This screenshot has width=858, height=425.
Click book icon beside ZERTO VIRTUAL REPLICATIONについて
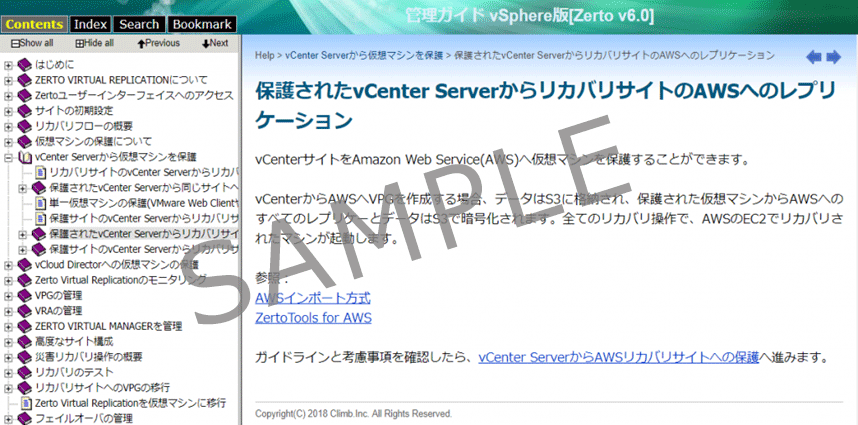(25, 80)
